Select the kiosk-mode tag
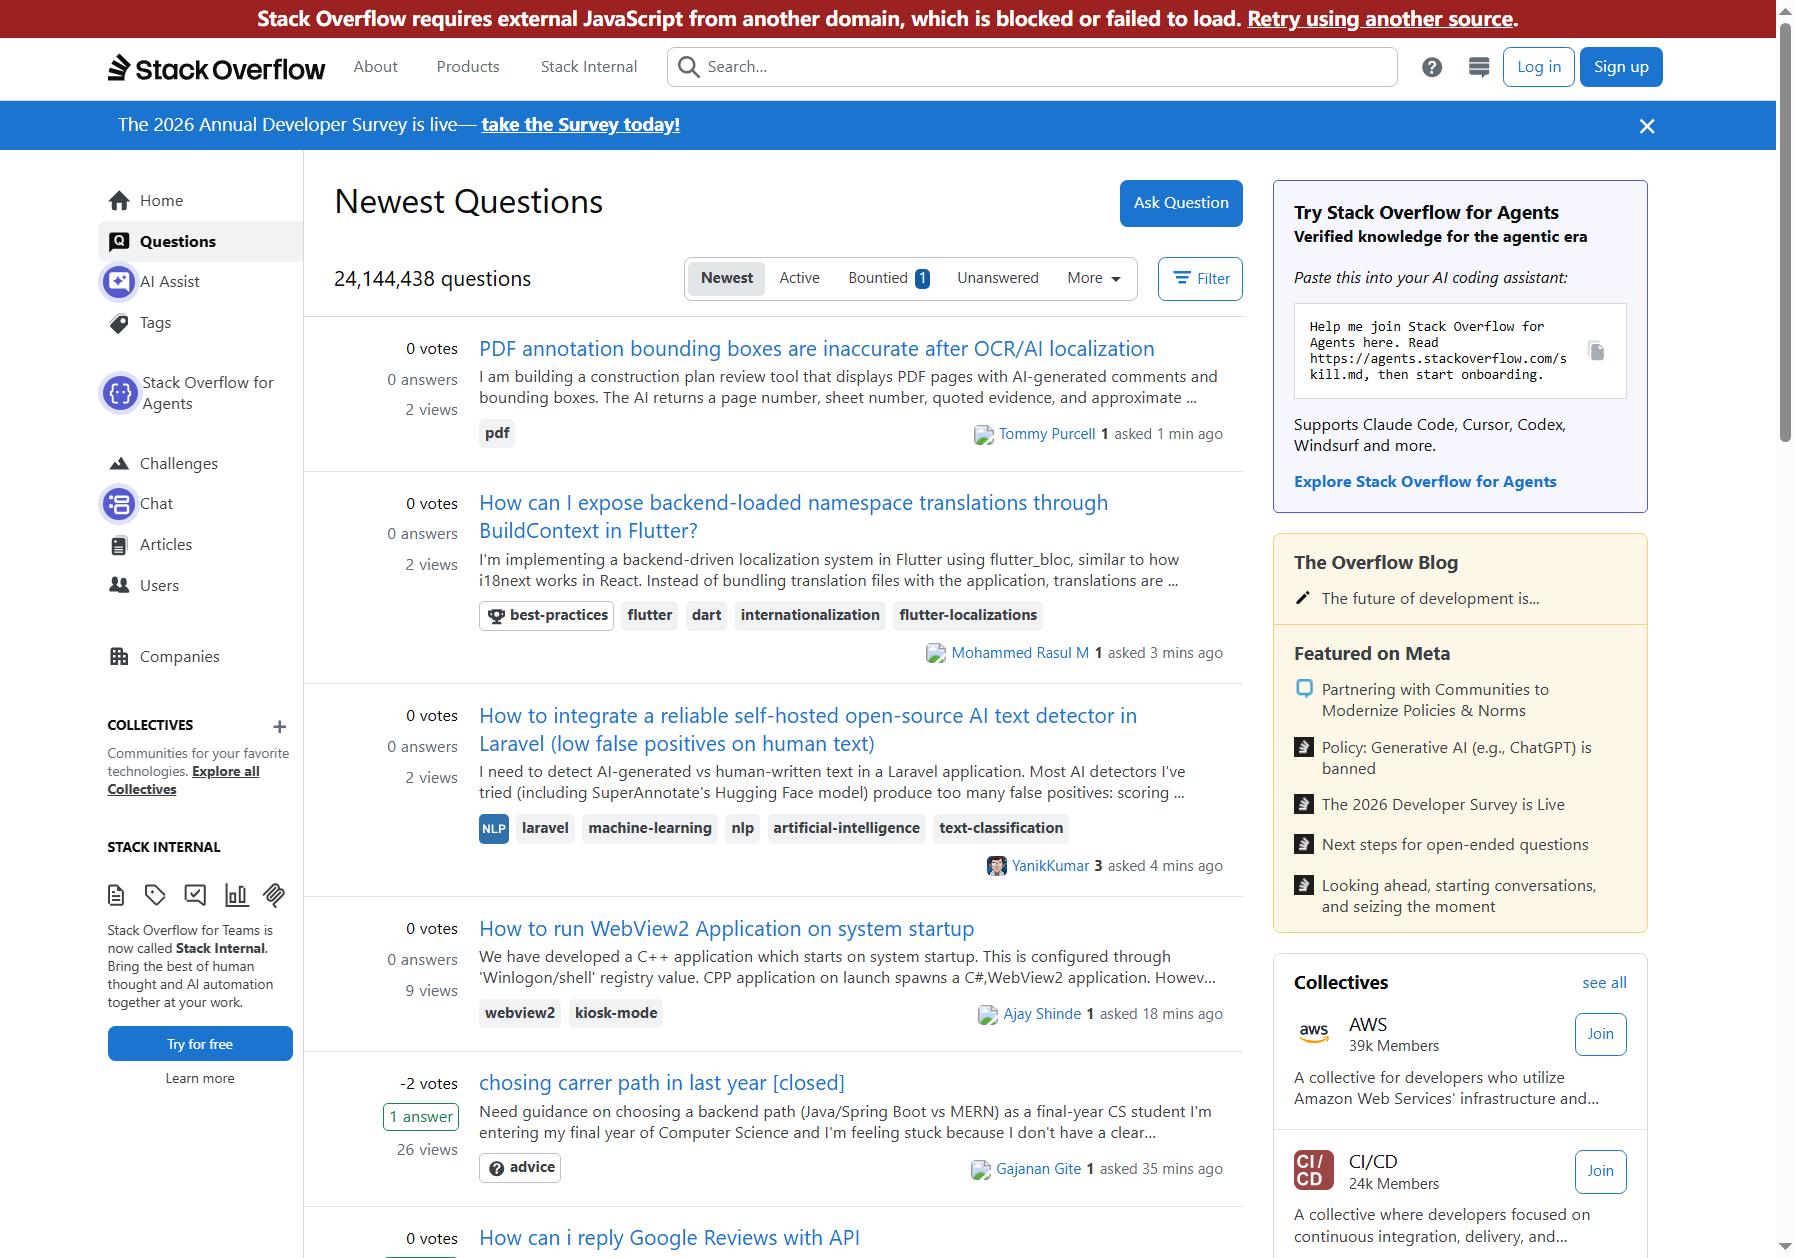 point(616,1014)
